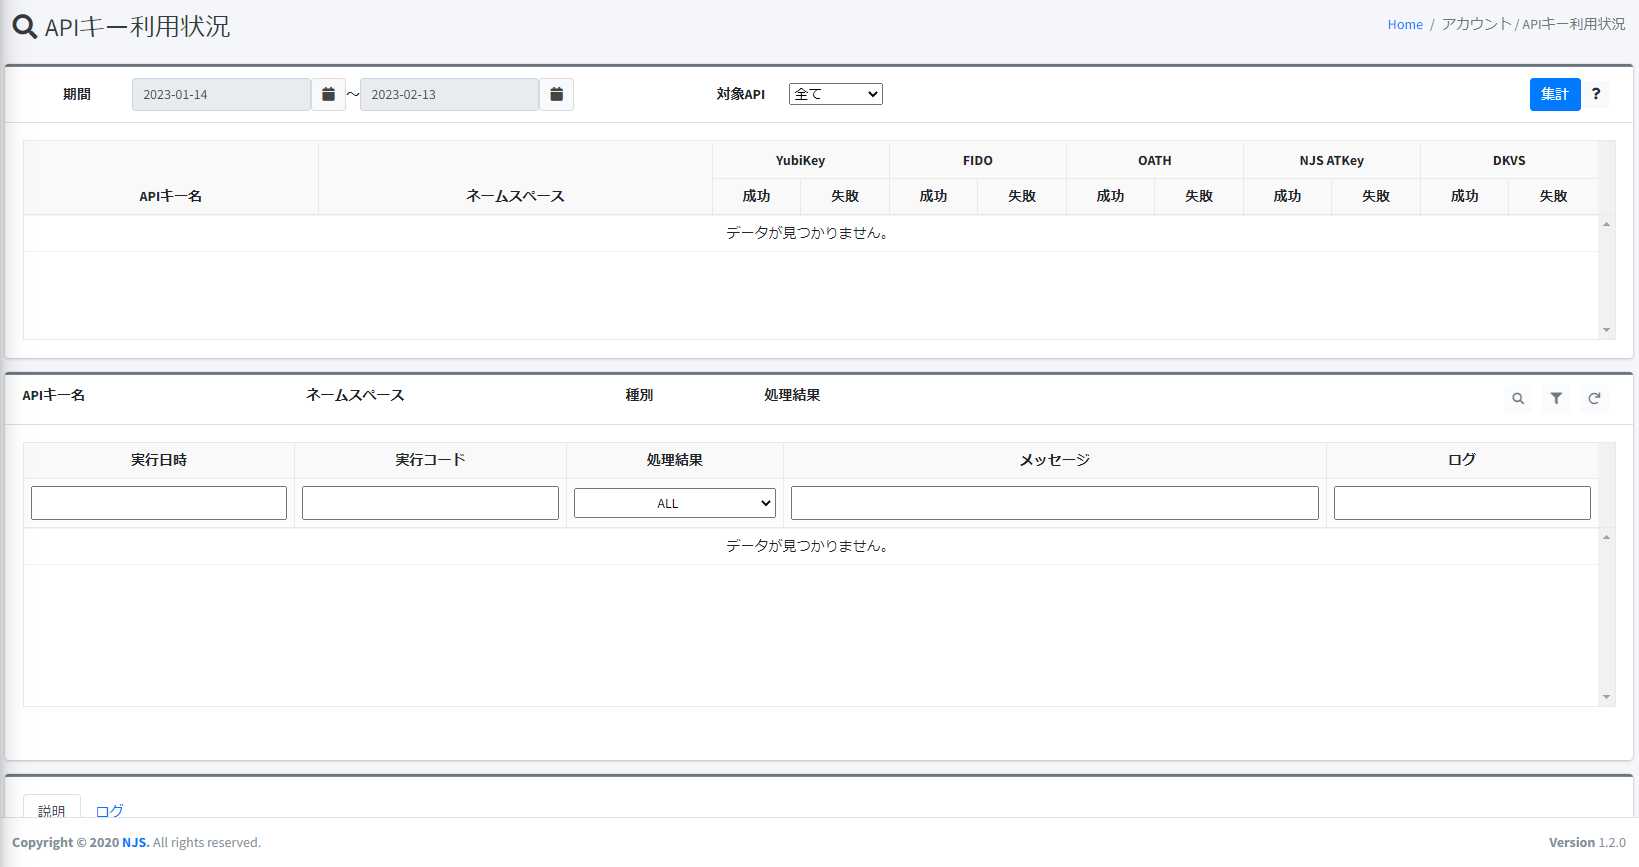Click the search magnifier icon in the log panel
This screenshot has width=1639, height=867.
click(1518, 398)
